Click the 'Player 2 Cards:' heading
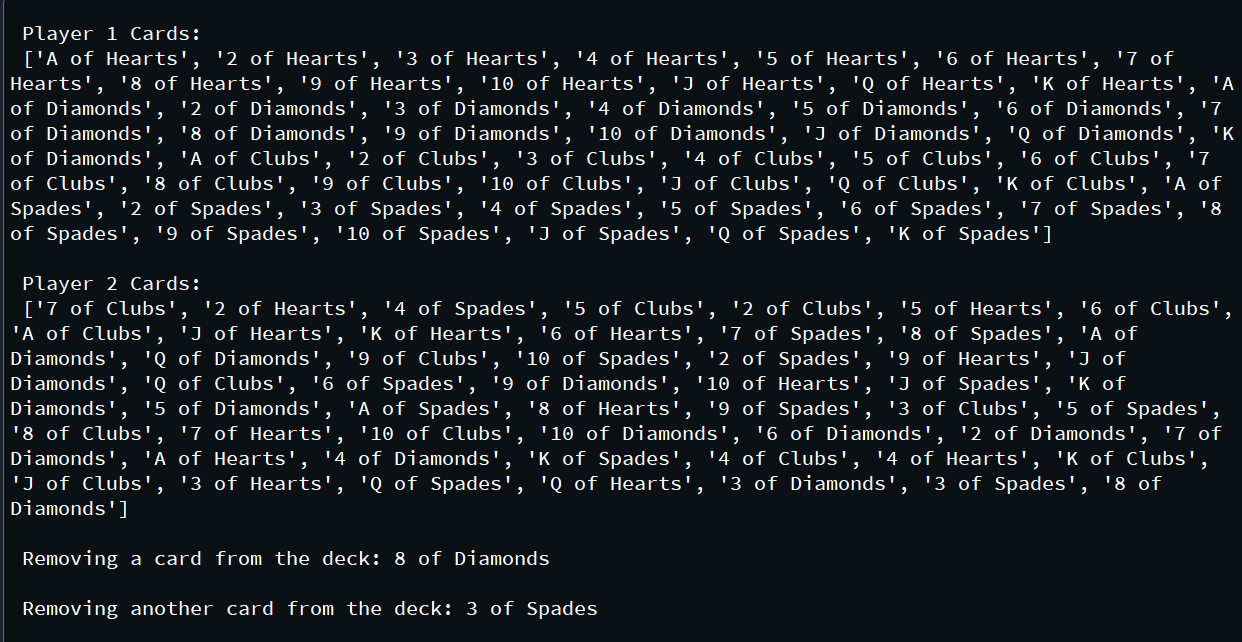This screenshot has width=1242, height=642. [x=112, y=284]
